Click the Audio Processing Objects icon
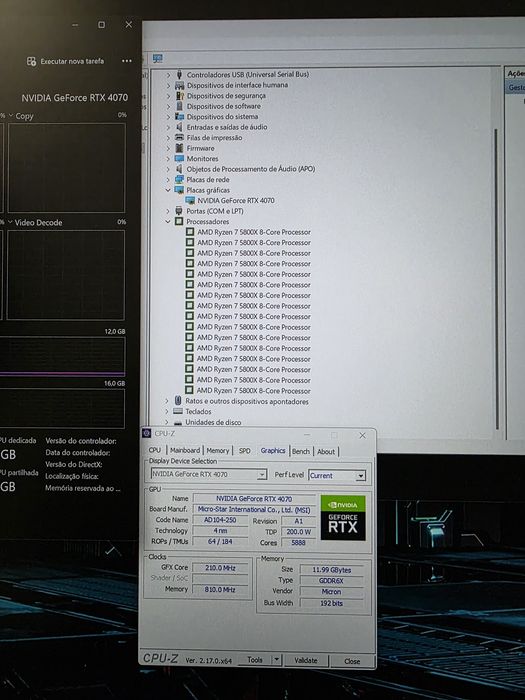Screen dimensions: 525x700 [x=179, y=169]
